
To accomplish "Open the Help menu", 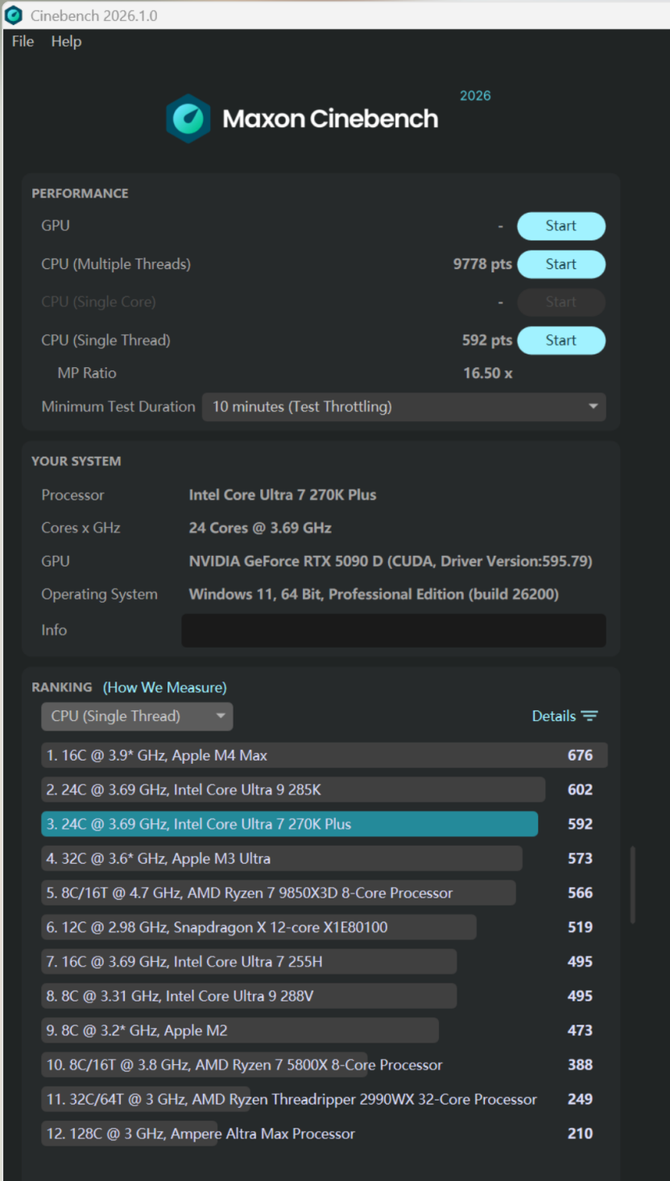I will 66,41.
